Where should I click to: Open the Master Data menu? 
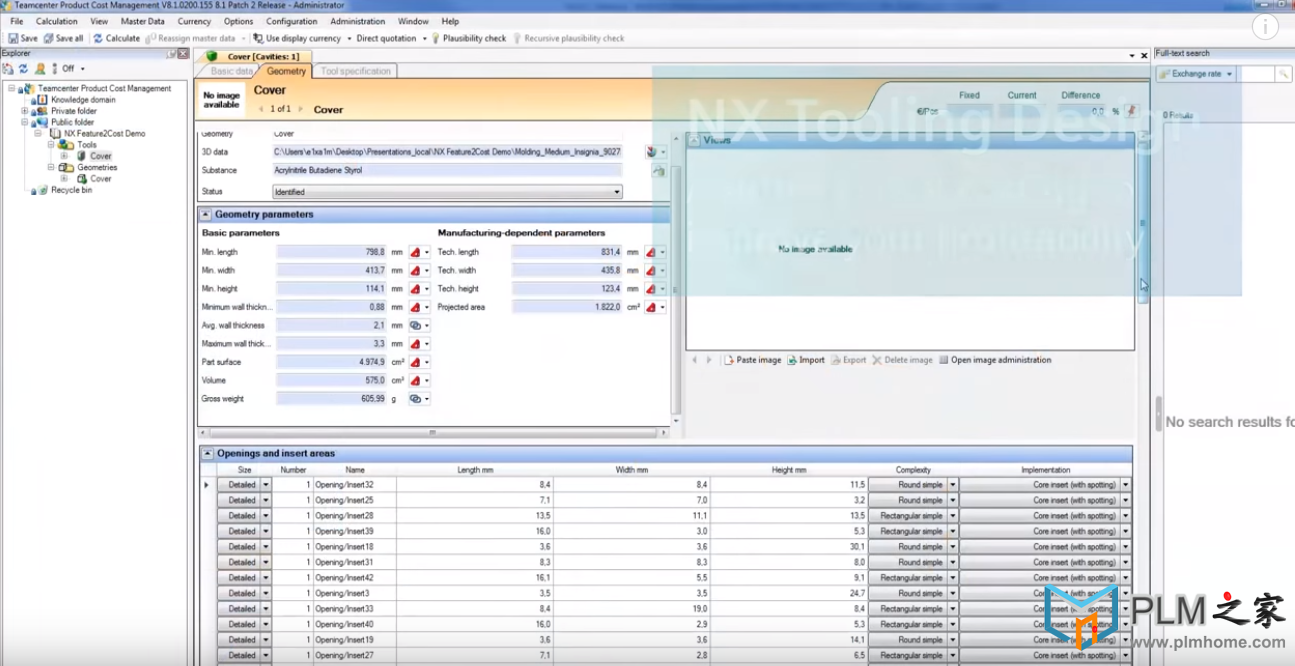142,21
